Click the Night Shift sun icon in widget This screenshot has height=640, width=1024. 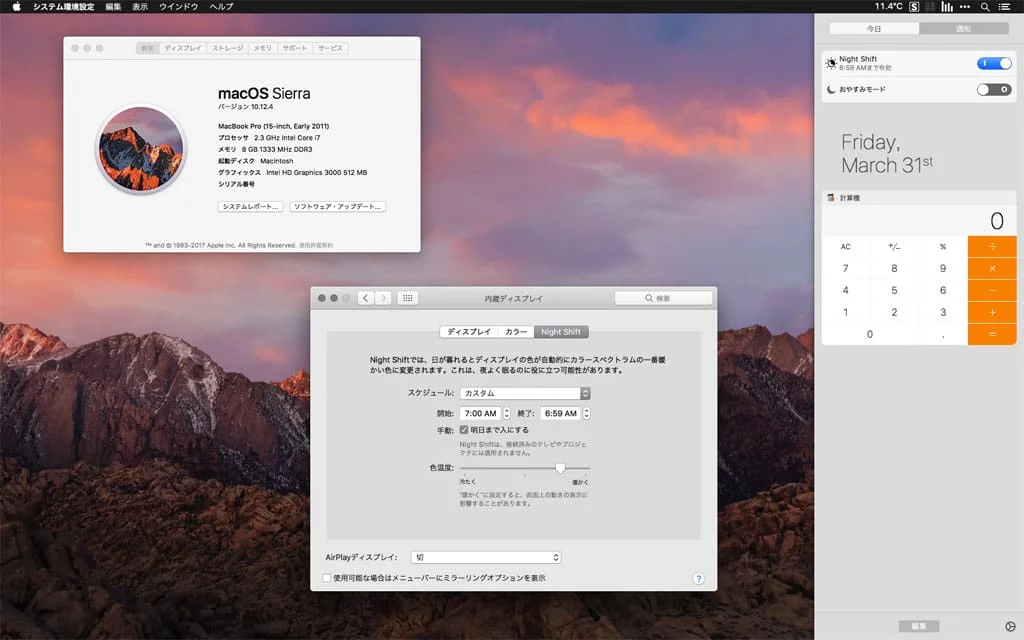831,63
